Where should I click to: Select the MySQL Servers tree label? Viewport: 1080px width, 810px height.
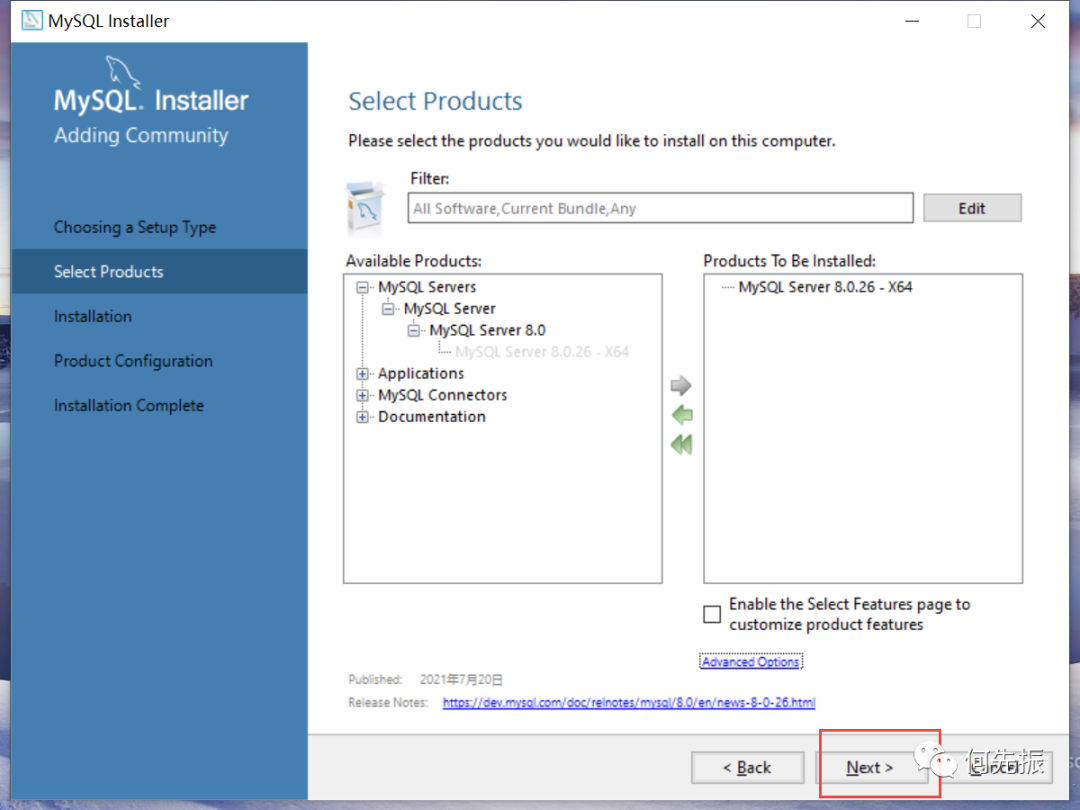coord(427,287)
